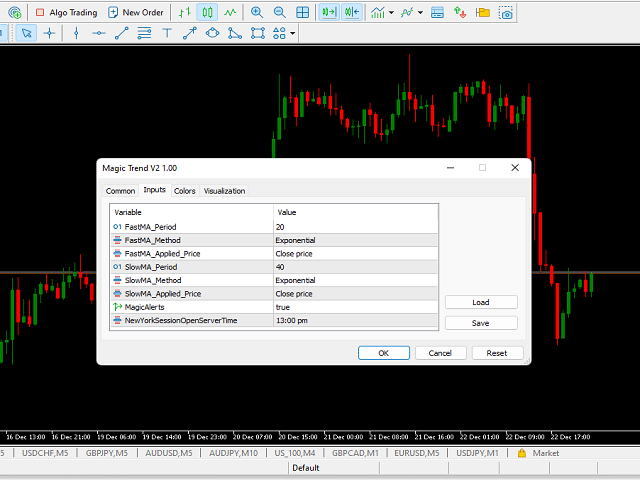
Task: Open the indicators list icon
Action: [x=378, y=13]
